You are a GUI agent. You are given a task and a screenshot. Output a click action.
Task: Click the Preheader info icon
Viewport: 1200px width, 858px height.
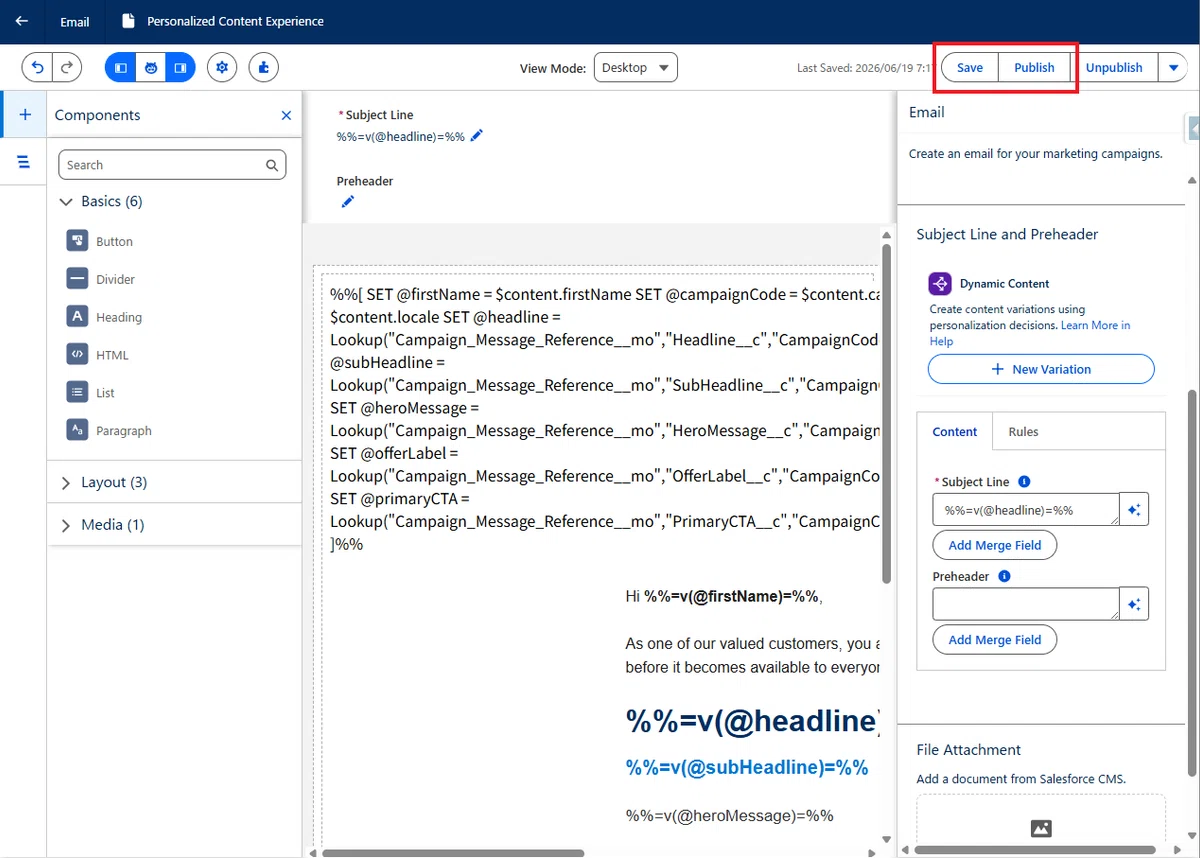(1004, 577)
